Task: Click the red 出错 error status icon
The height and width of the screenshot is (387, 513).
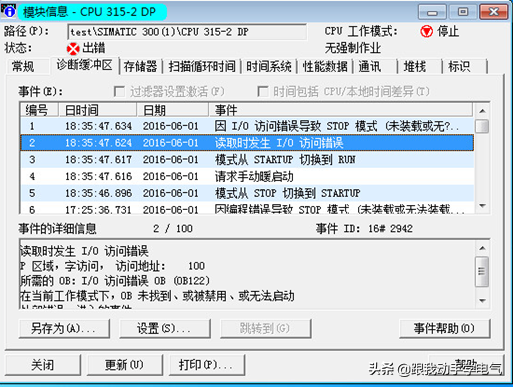Action: 73,49
